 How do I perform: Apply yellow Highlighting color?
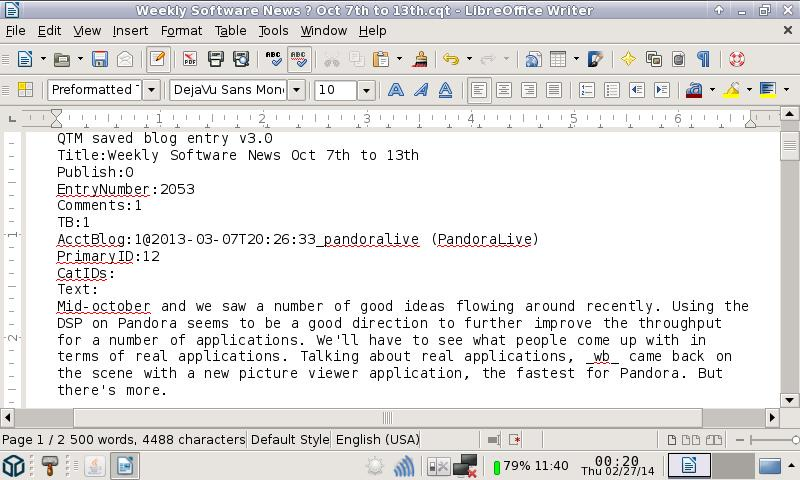pos(731,90)
